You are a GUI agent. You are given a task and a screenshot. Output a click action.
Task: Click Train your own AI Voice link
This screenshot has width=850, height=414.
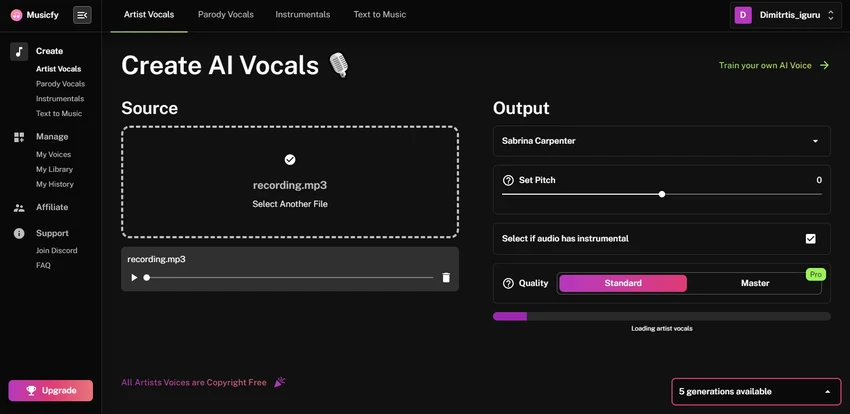tap(765, 66)
